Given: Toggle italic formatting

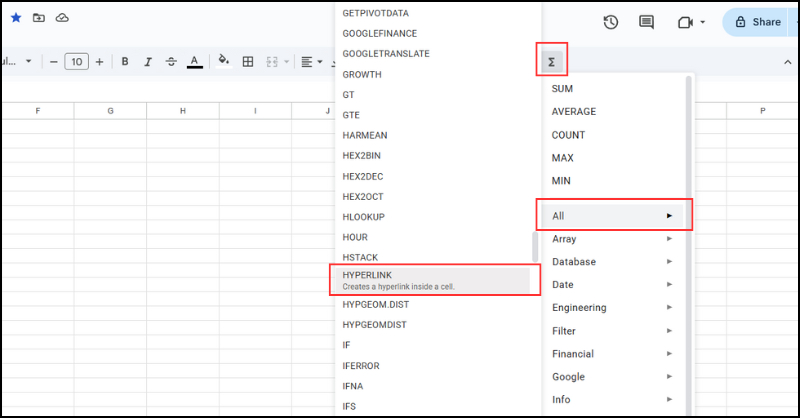Looking at the screenshot, I should click(x=148, y=62).
